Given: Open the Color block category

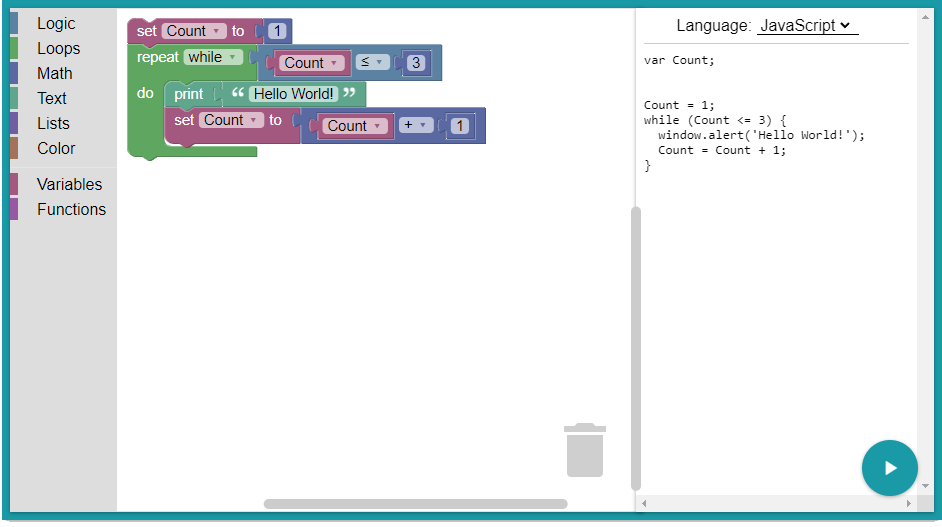Looking at the screenshot, I should pyautogui.click(x=56, y=148).
